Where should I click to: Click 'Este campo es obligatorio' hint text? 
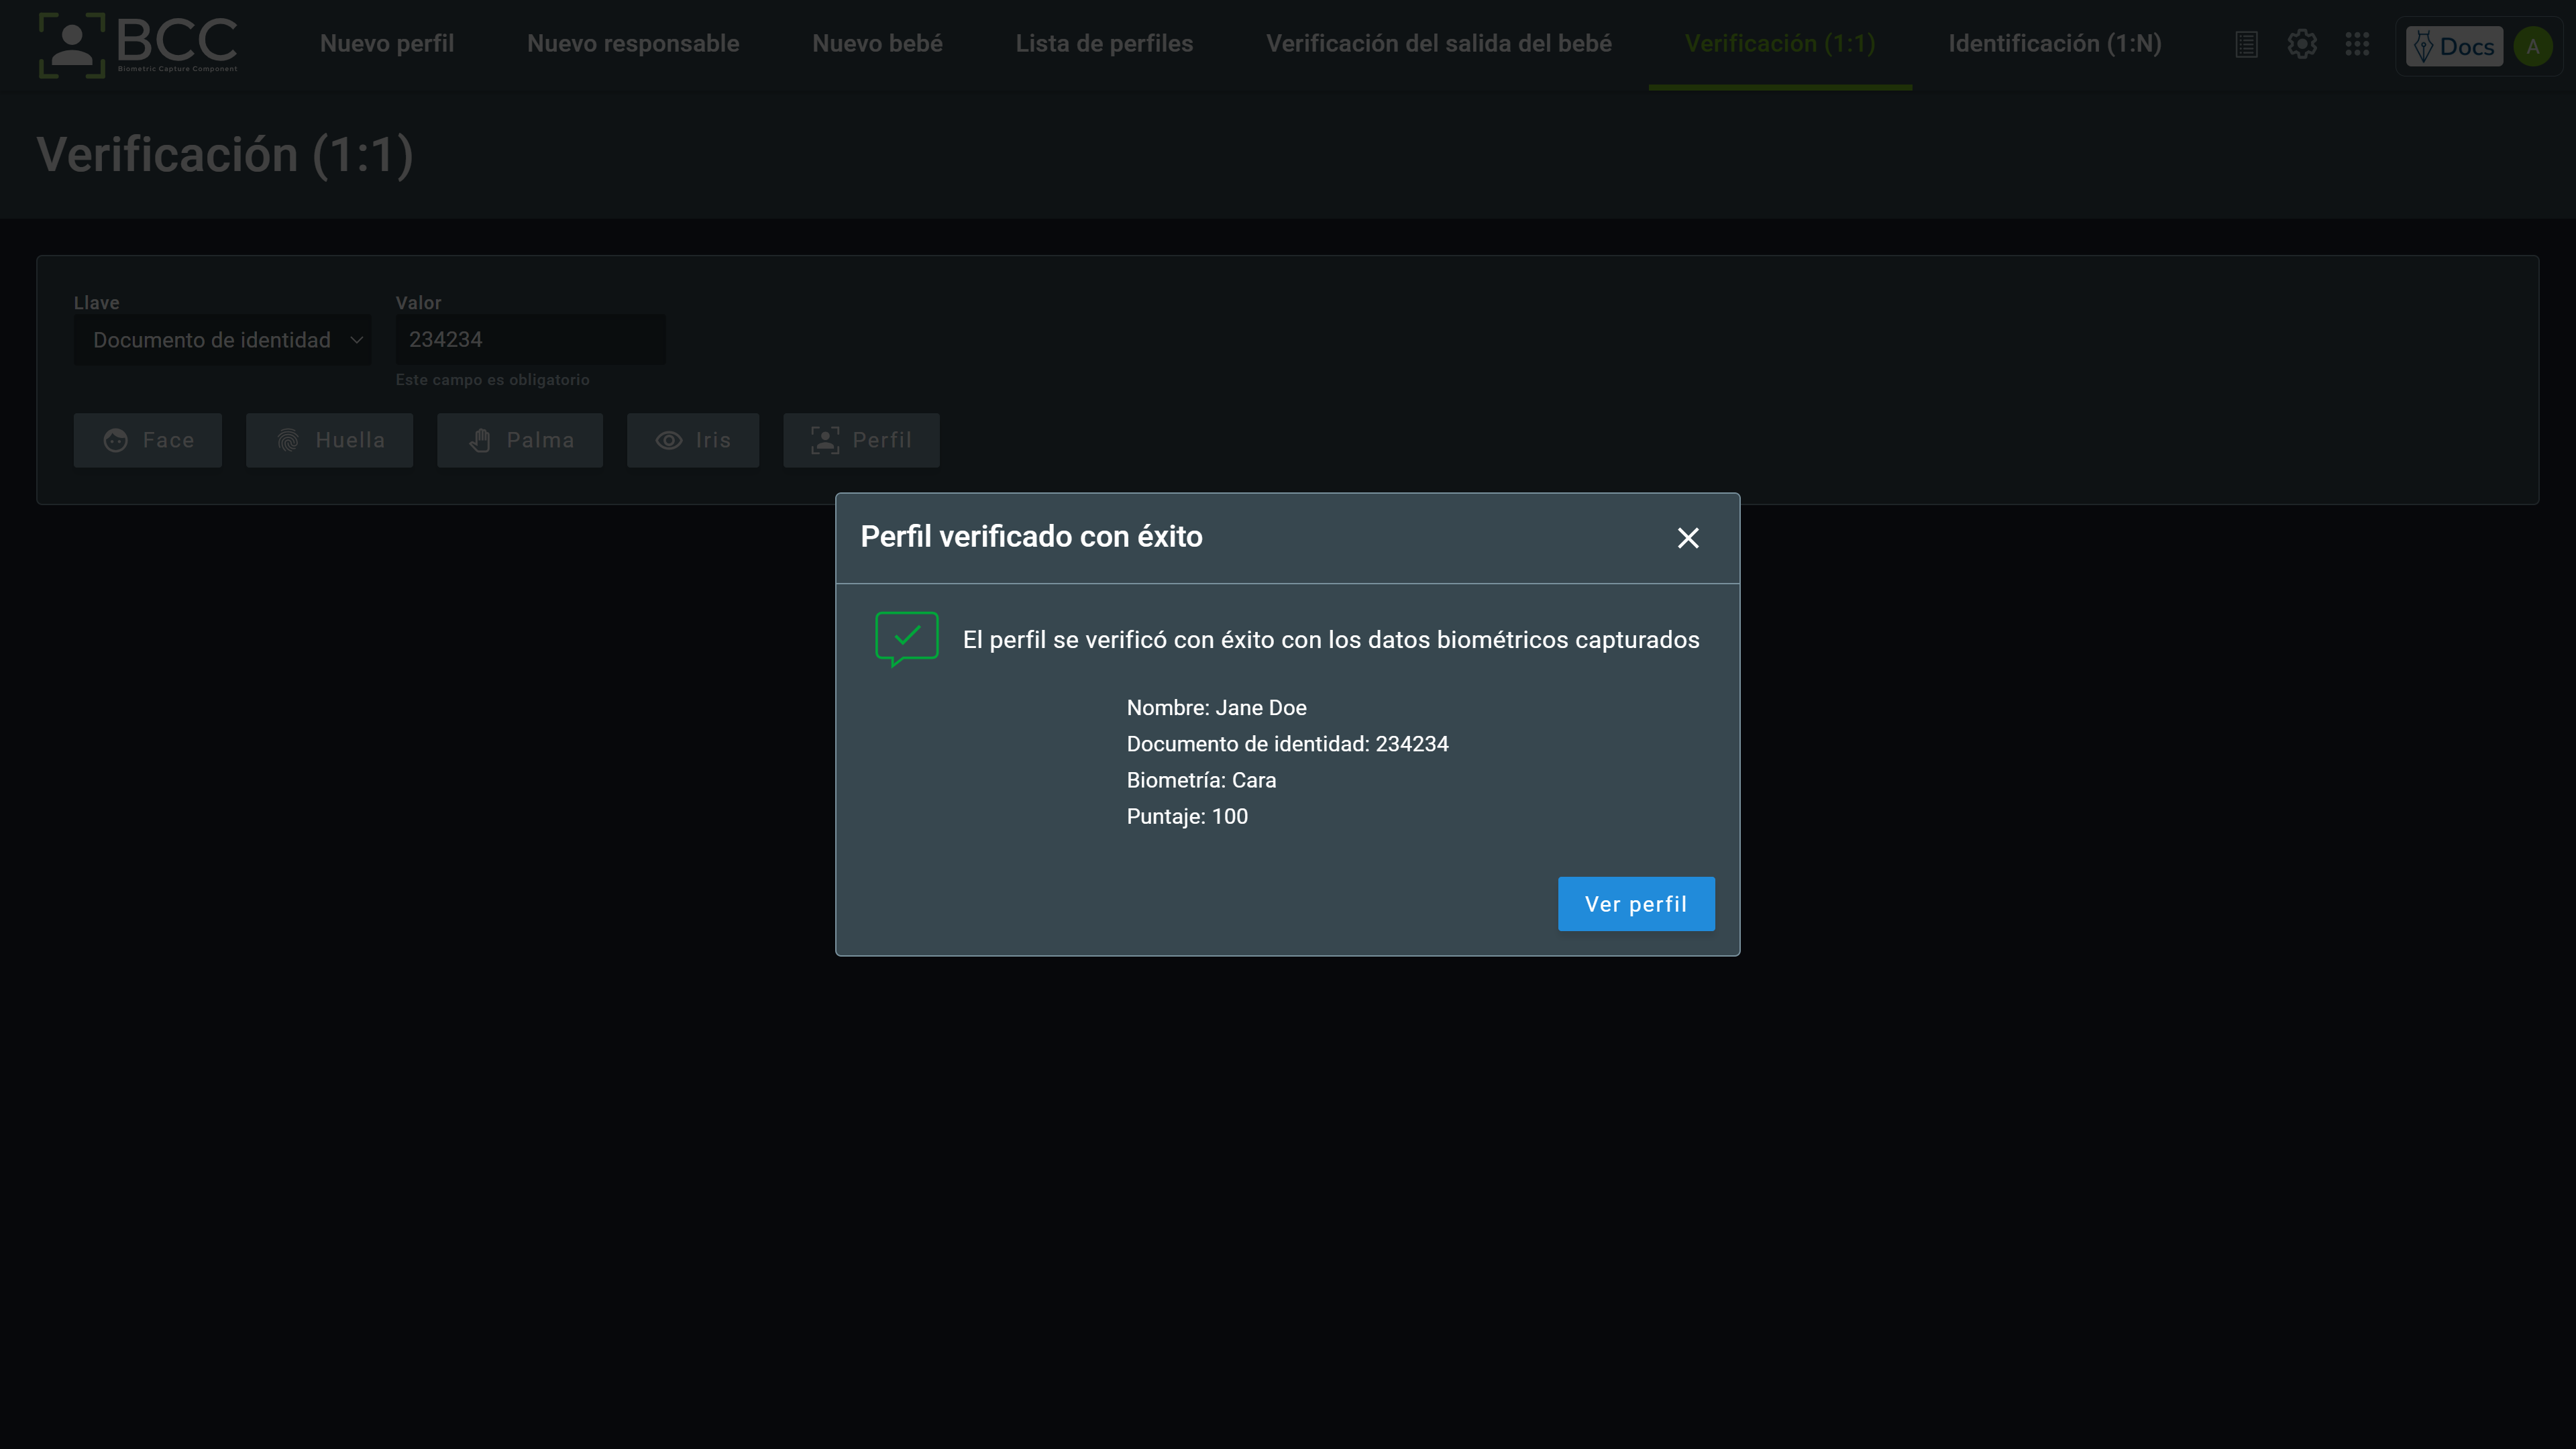(x=492, y=380)
